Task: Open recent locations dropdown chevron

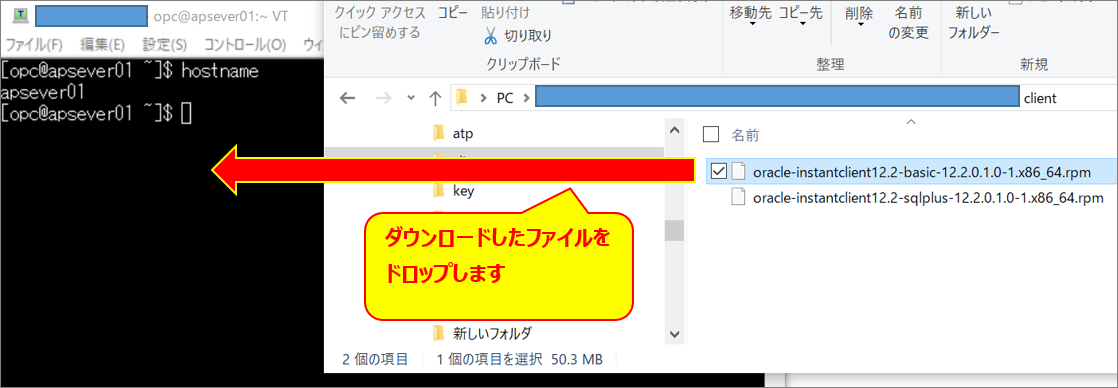Action: click(409, 98)
